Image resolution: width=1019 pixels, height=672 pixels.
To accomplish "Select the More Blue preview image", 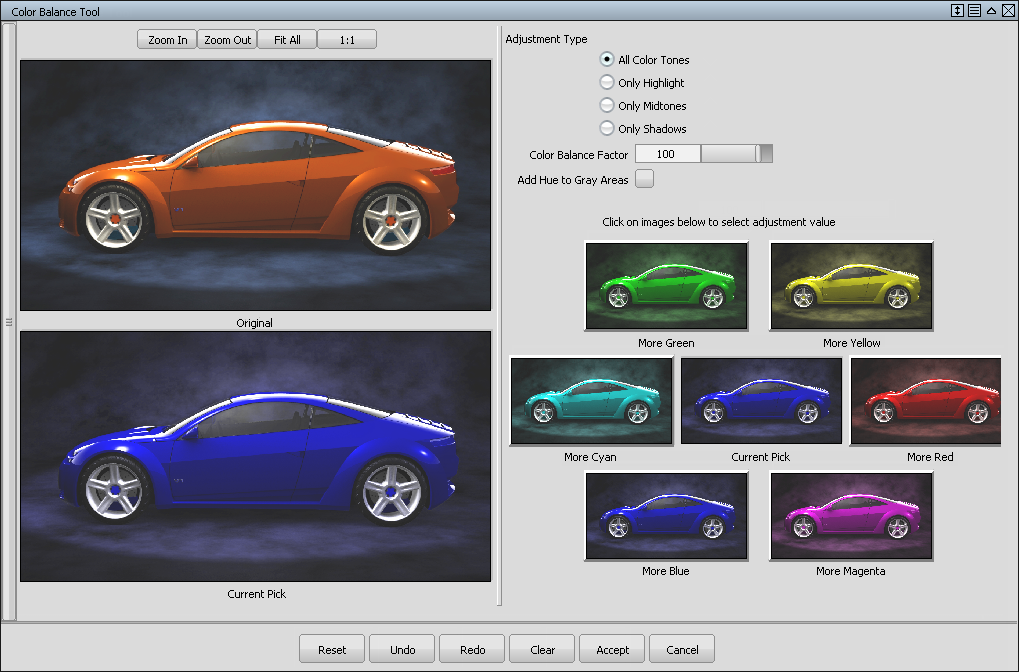I will point(666,515).
